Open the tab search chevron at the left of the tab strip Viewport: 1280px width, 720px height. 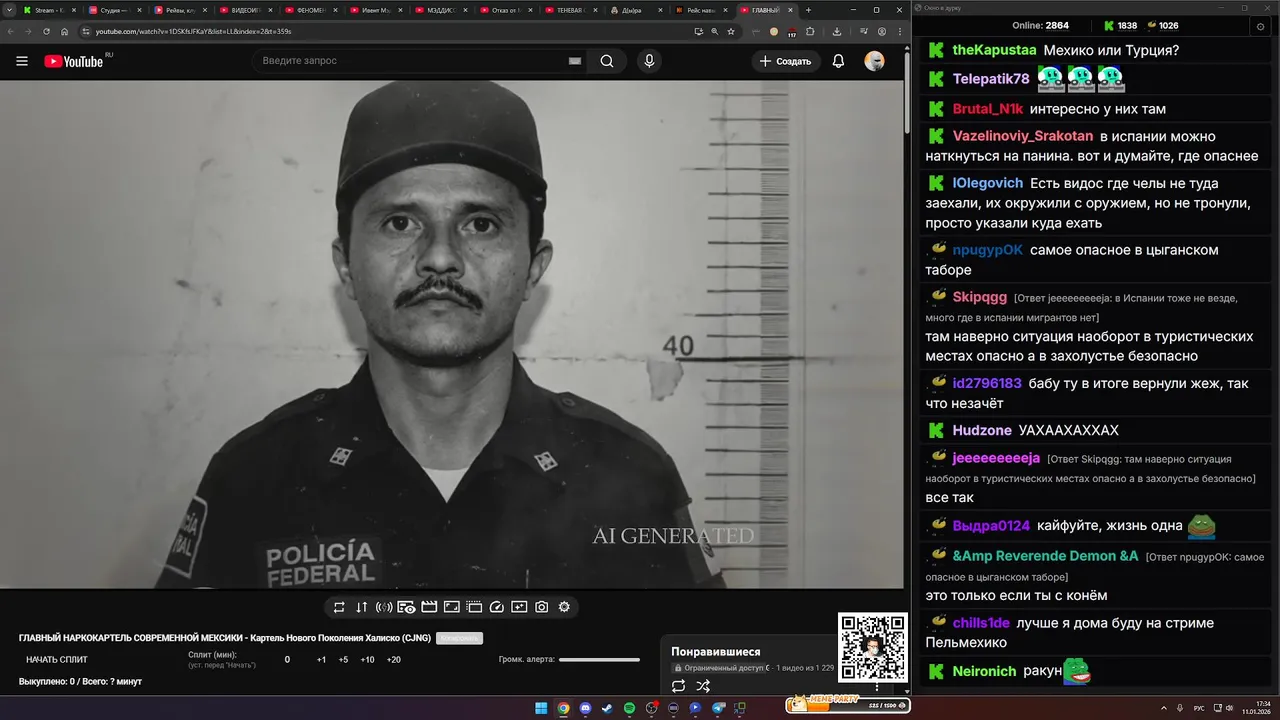[9, 10]
